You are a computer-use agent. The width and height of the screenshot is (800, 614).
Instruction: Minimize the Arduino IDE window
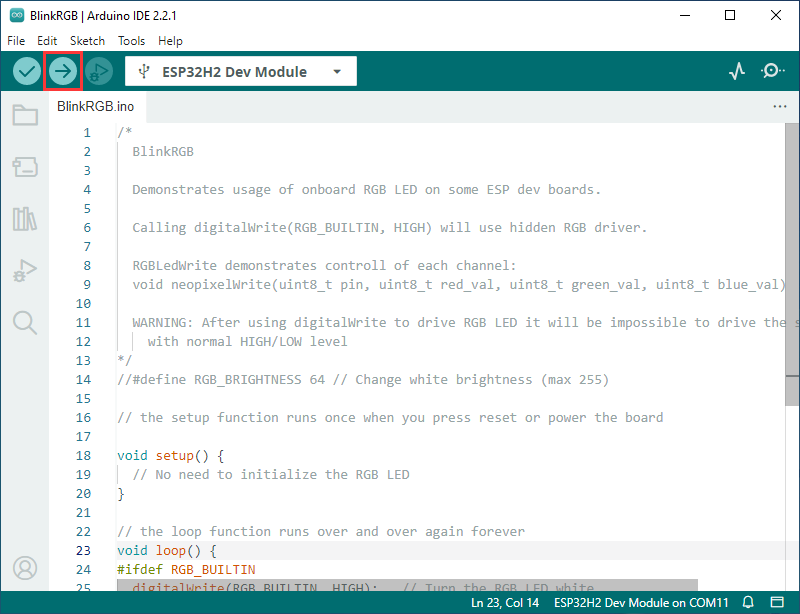tap(685, 15)
